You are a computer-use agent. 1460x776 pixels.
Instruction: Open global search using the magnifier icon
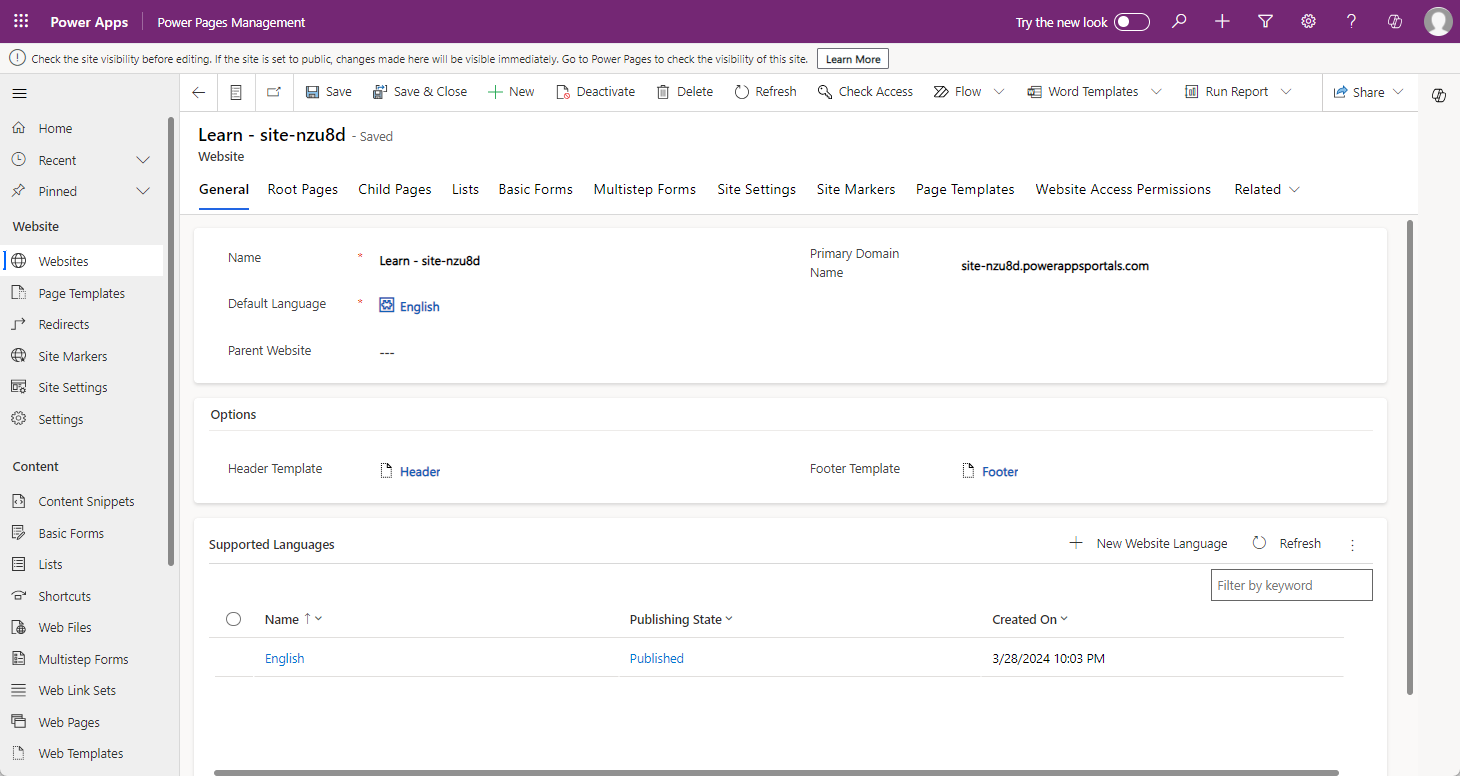pyautogui.click(x=1178, y=21)
